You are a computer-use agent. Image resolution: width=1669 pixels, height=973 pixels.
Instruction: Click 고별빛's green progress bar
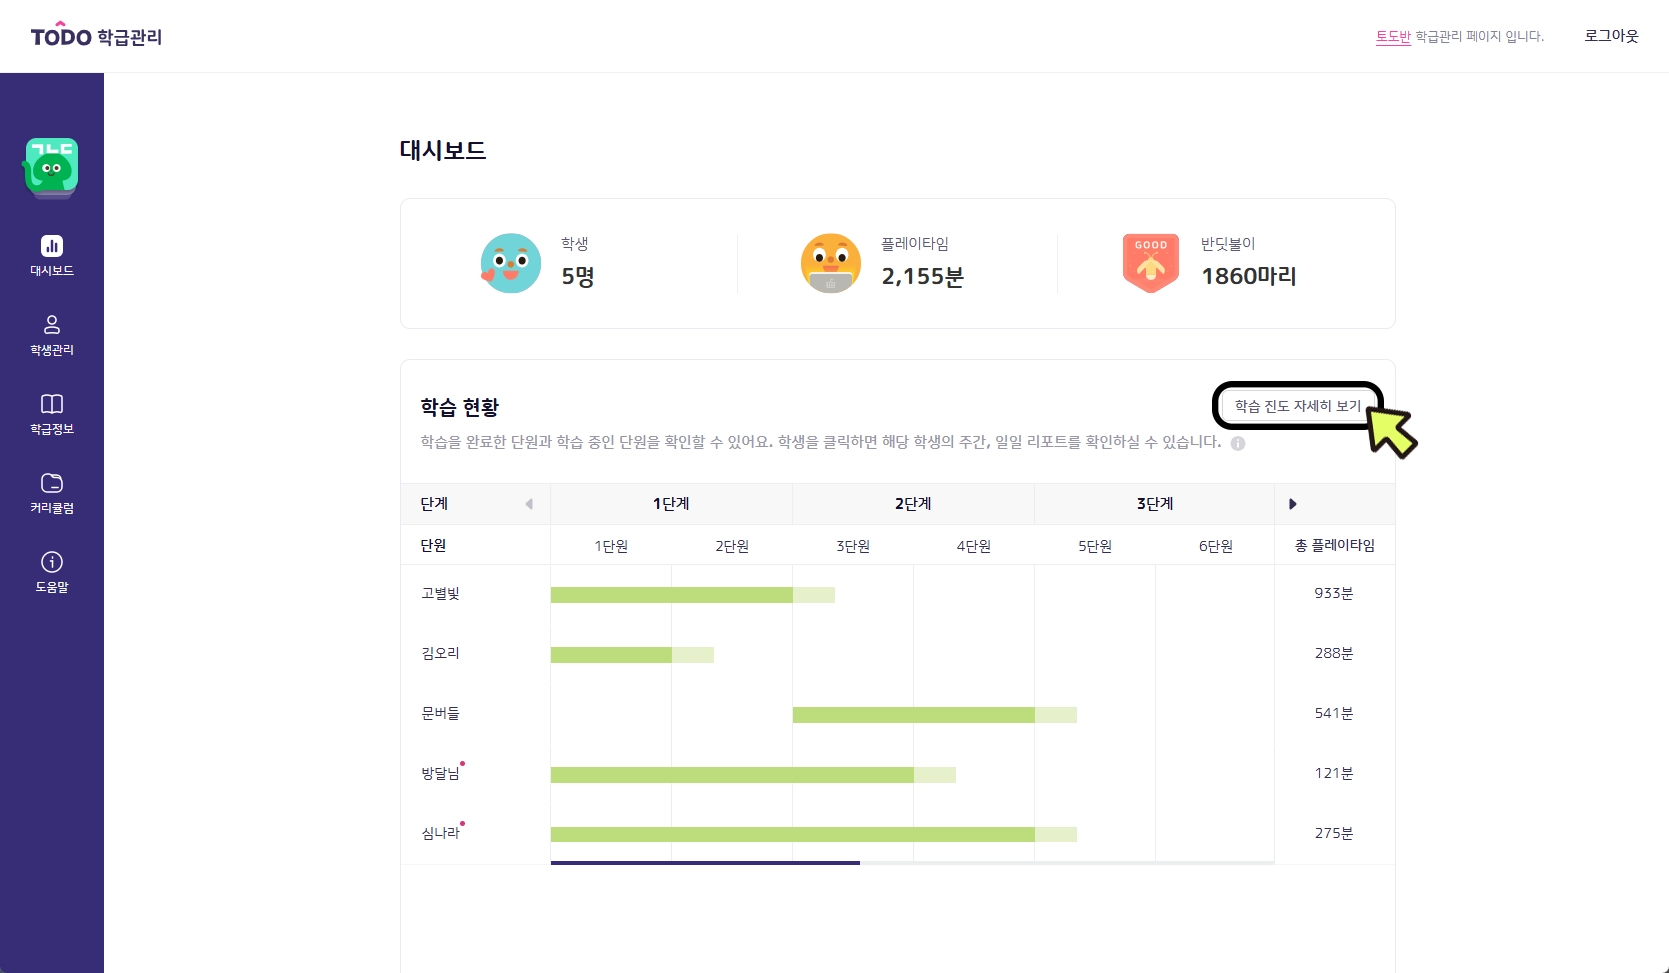(672, 595)
